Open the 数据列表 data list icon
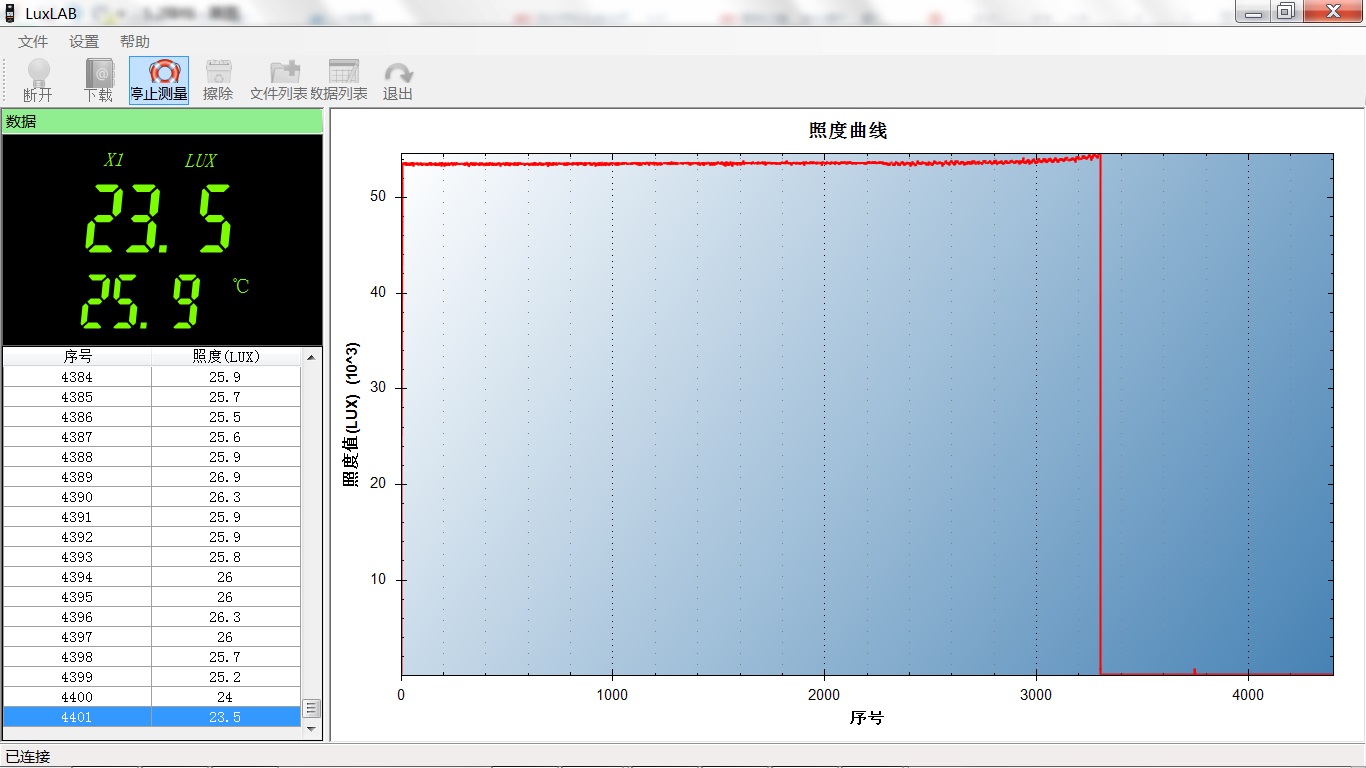Viewport: 1366px width, 768px height. coord(339,80)
